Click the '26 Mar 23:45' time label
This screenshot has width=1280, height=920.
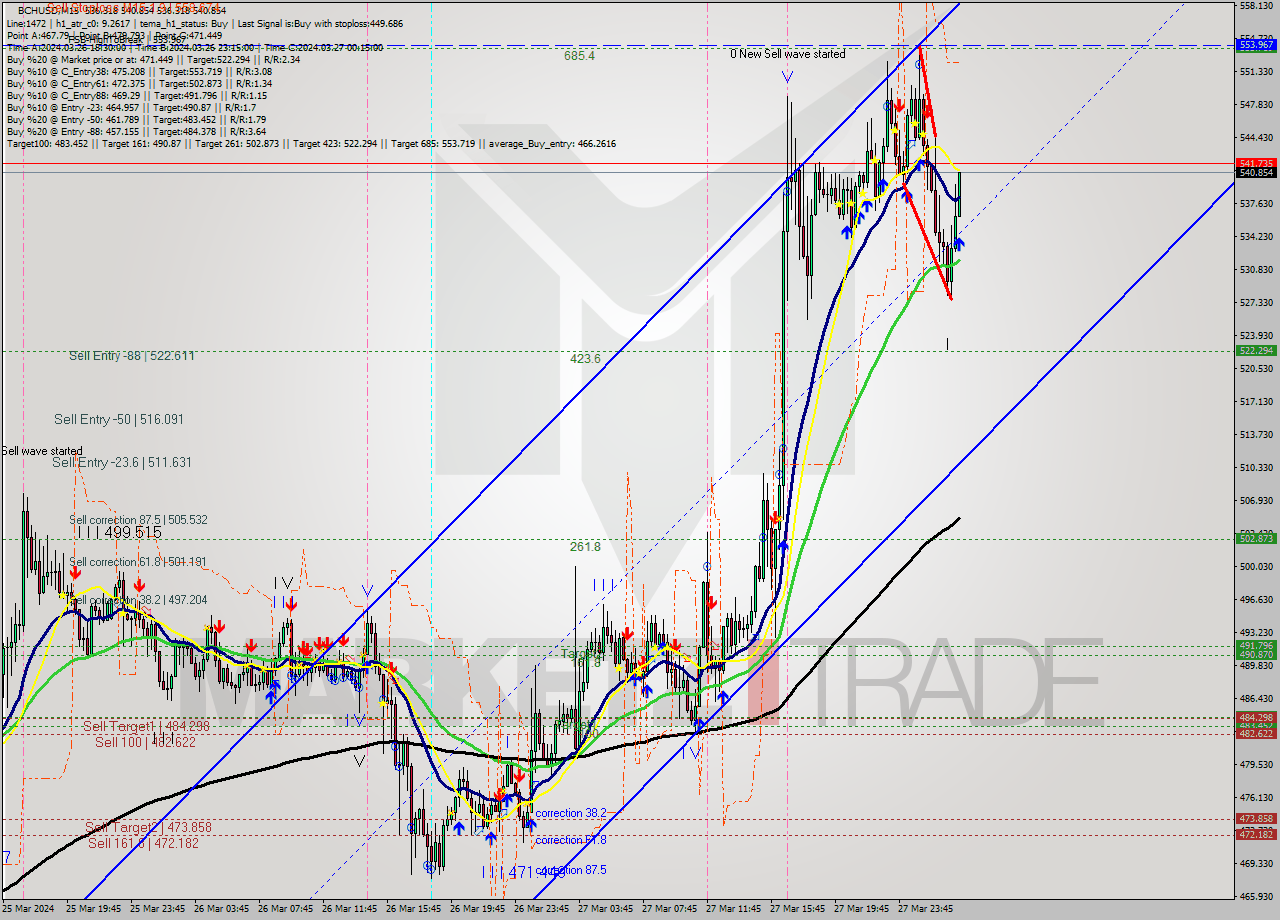pos(544,909)
